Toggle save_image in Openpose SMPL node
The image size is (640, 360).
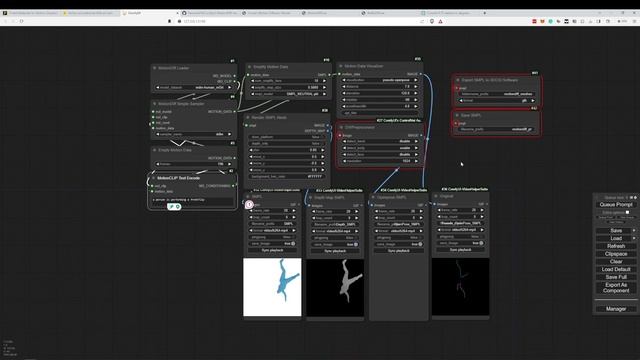click(399, 244)
